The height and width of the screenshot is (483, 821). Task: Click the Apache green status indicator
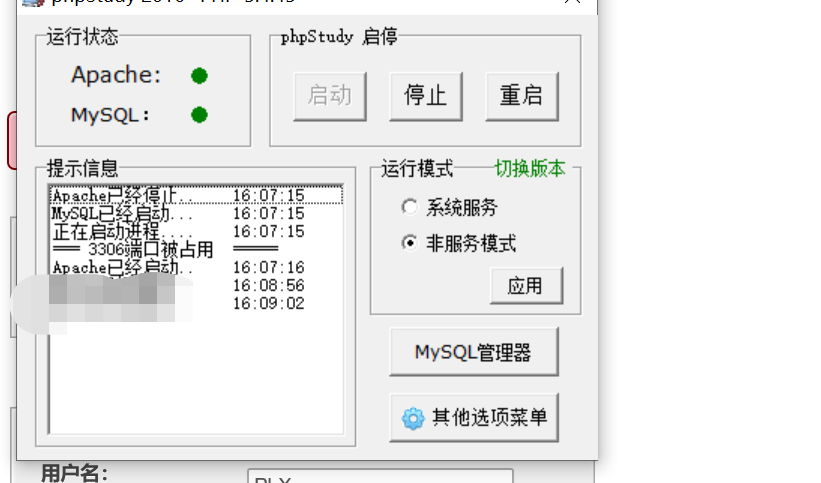coord(199,76)
